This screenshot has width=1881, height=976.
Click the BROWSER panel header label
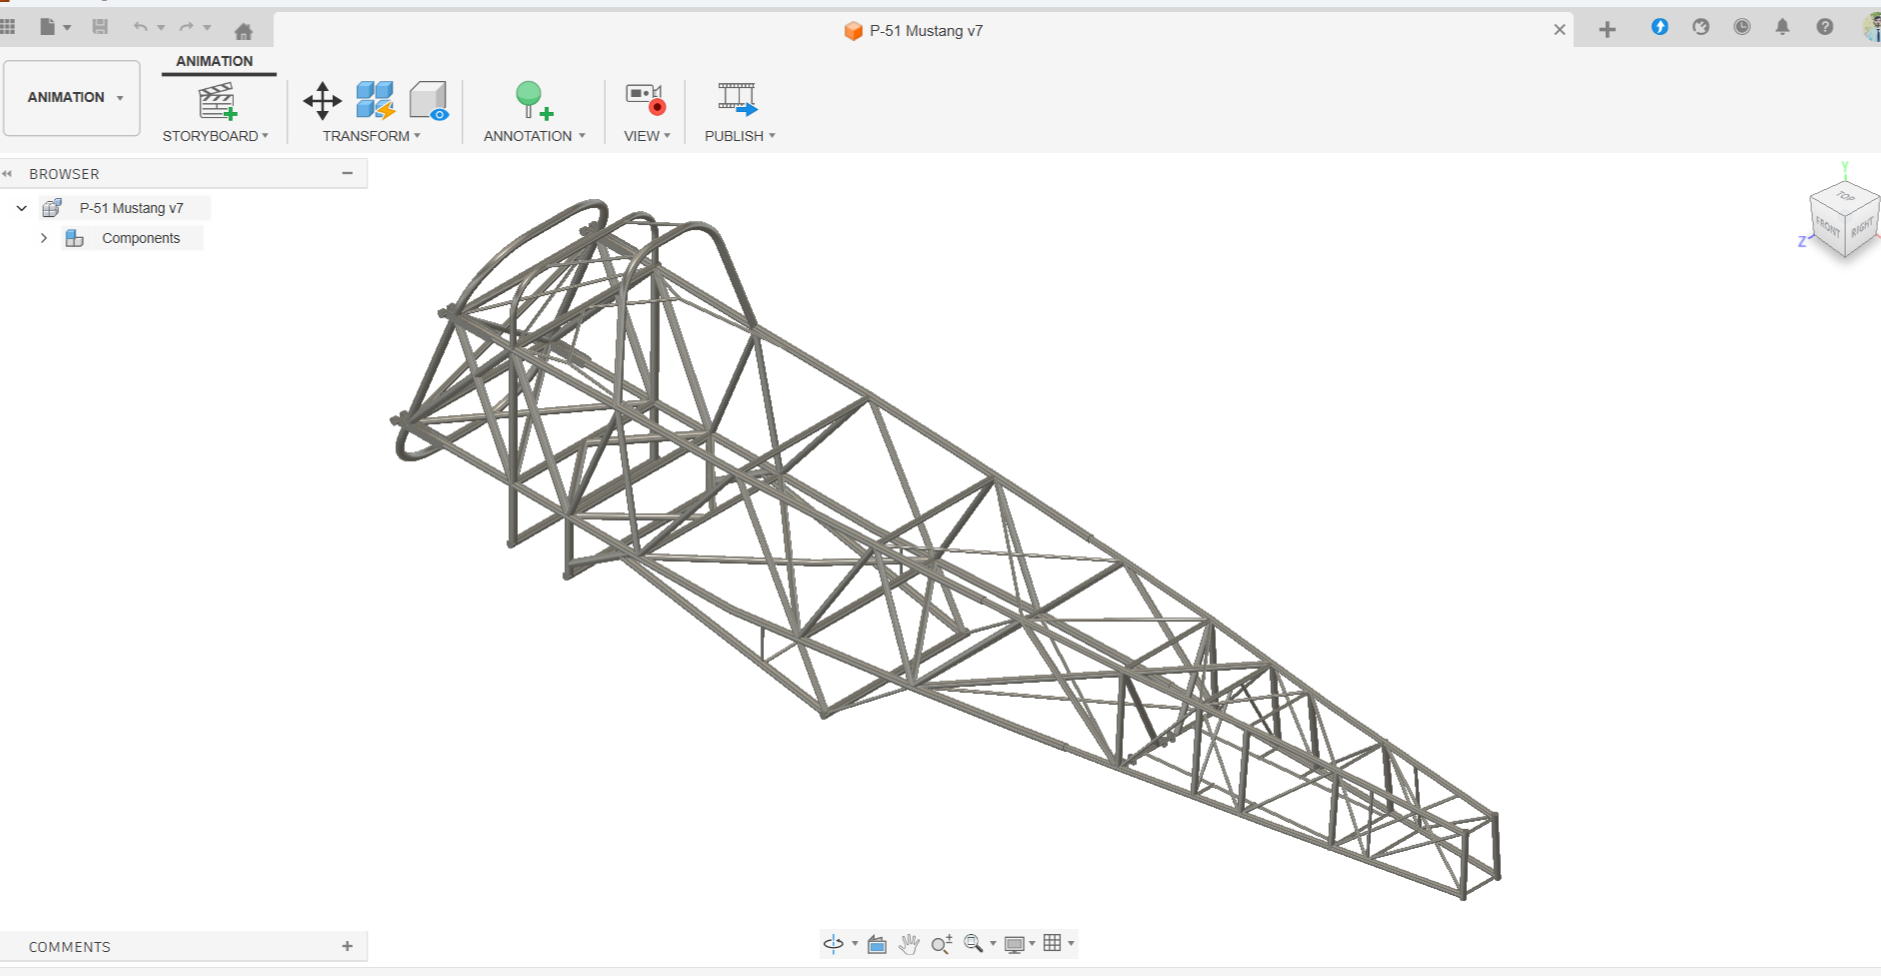pos(64,174)
